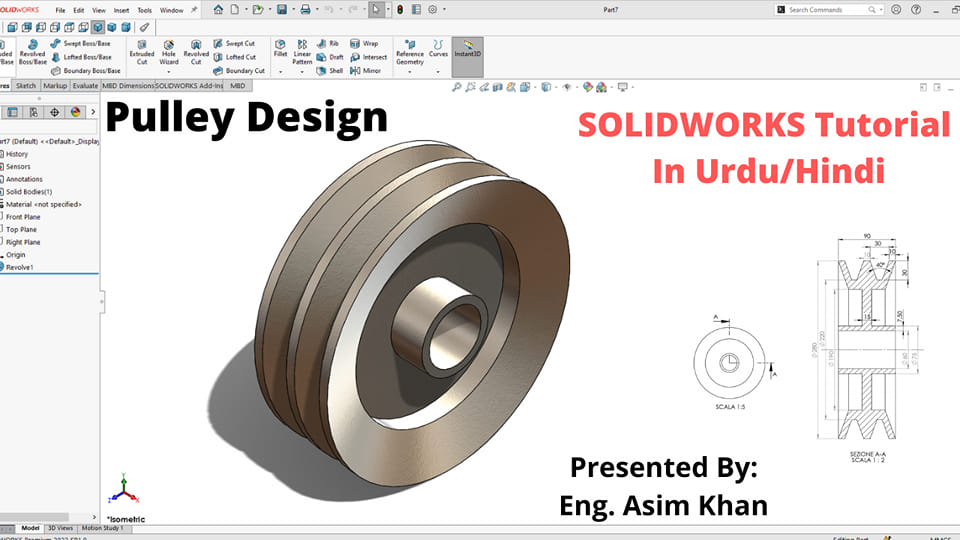Click the Select cursor tool
Viewport: 960px width, 540px height.
coord(376,10)
